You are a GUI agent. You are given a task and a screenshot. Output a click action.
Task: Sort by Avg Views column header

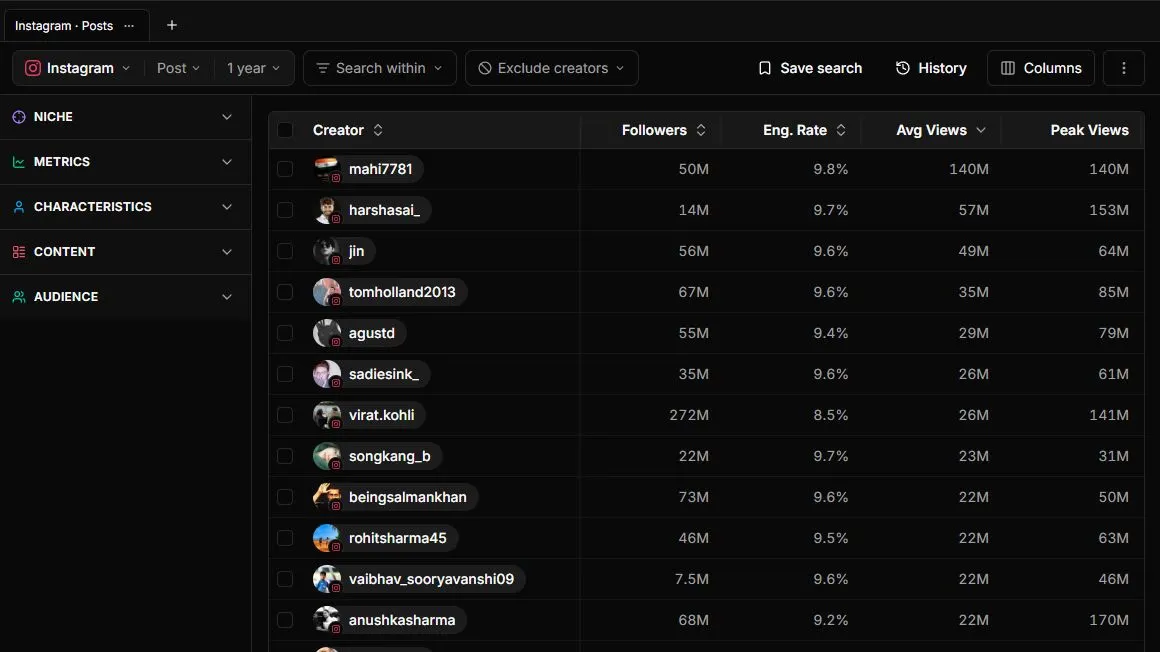pyautogui.click(x=940, y=130)
